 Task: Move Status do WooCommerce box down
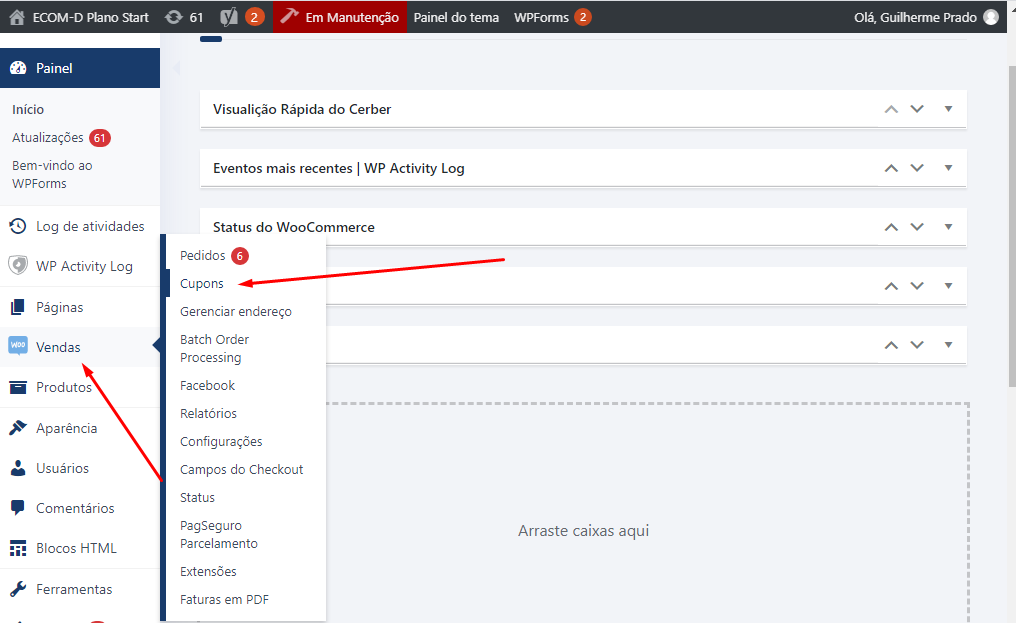917,227
